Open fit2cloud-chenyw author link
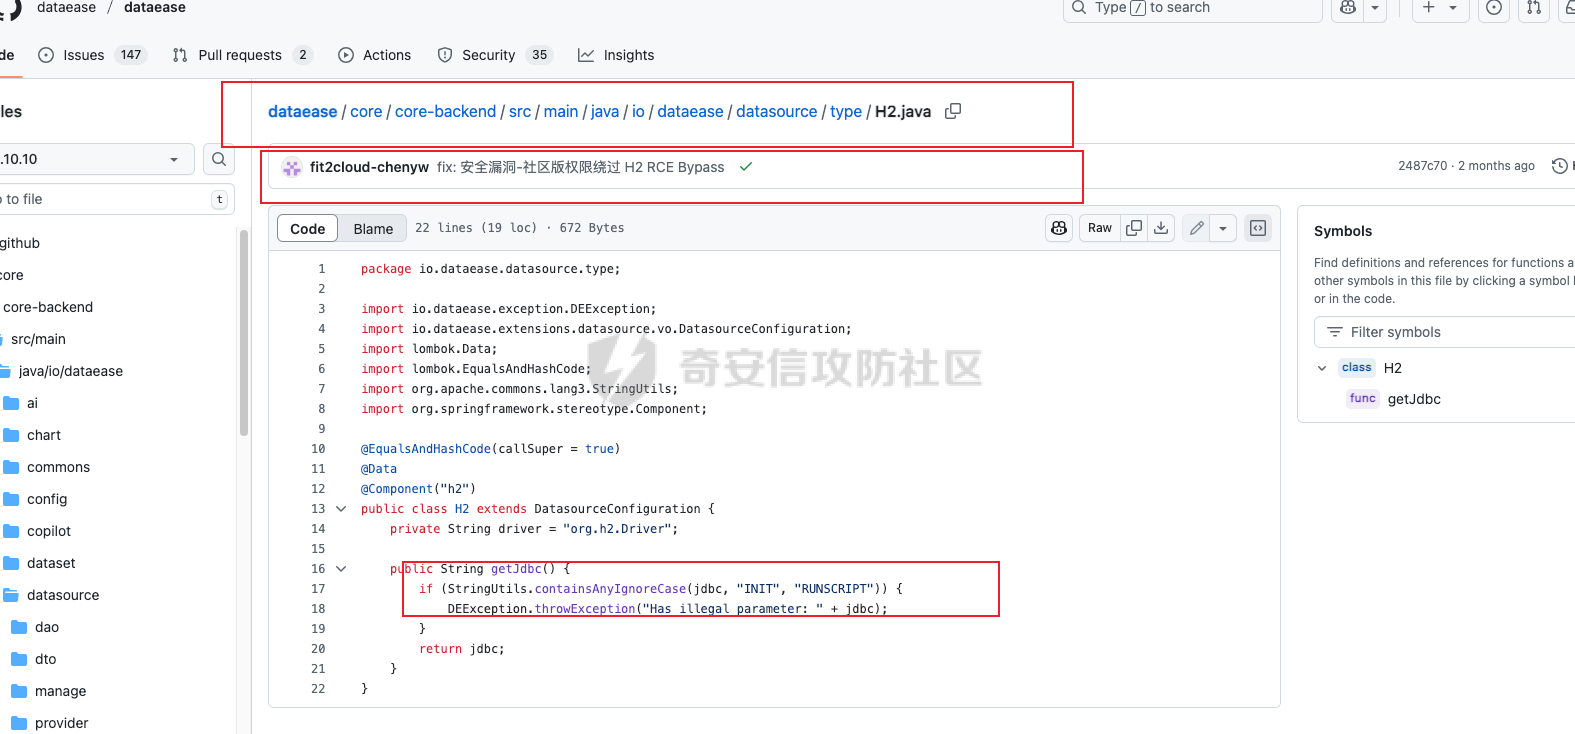 pos(369,167)
